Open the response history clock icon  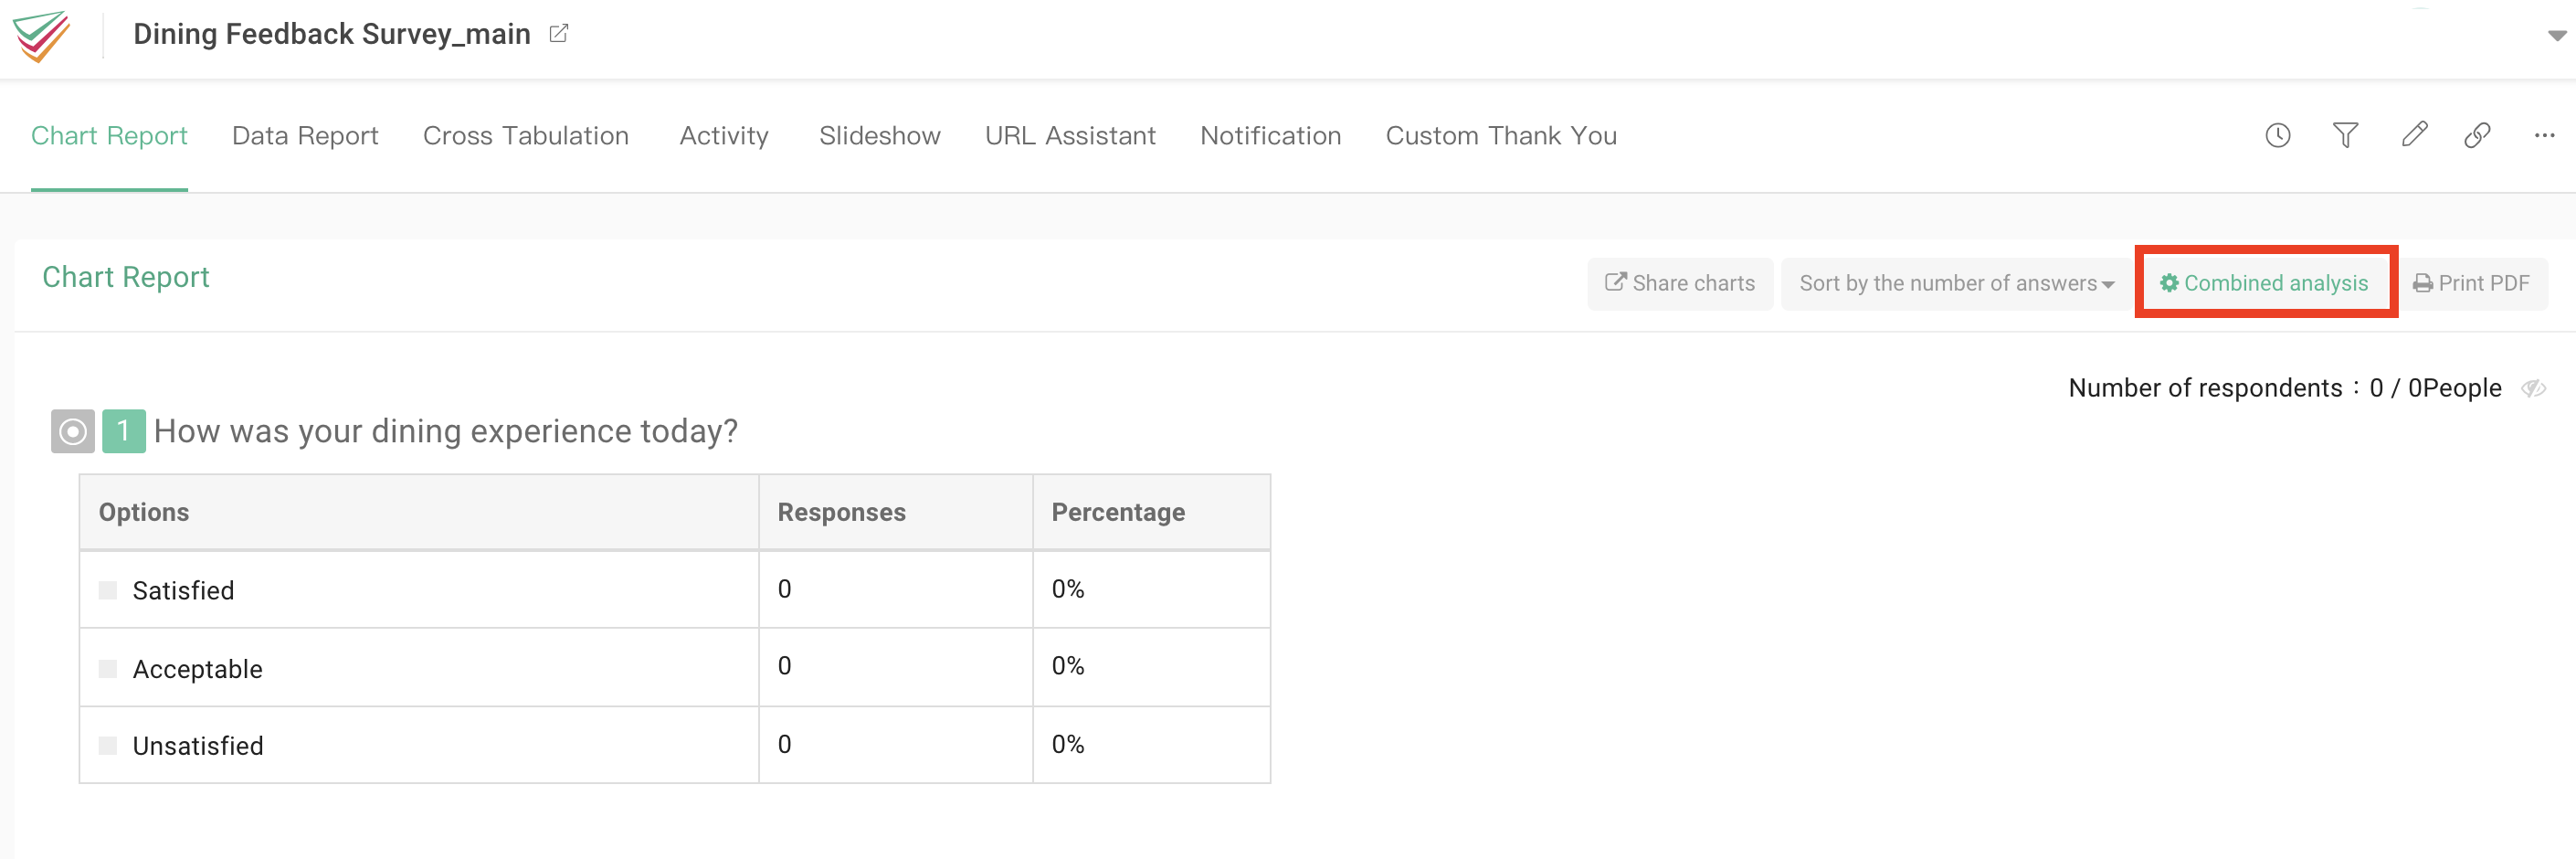pos(2278,135)
